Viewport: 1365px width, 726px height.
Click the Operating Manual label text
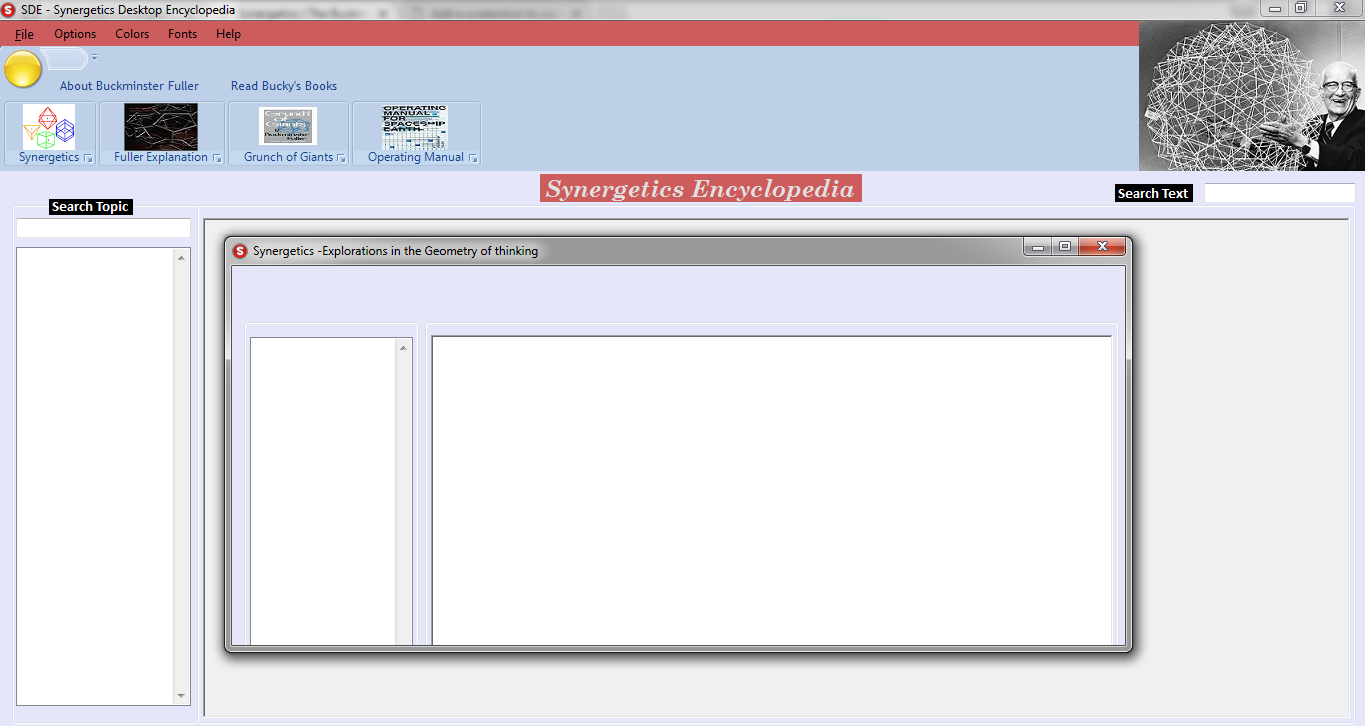click(x=416, y=157)
